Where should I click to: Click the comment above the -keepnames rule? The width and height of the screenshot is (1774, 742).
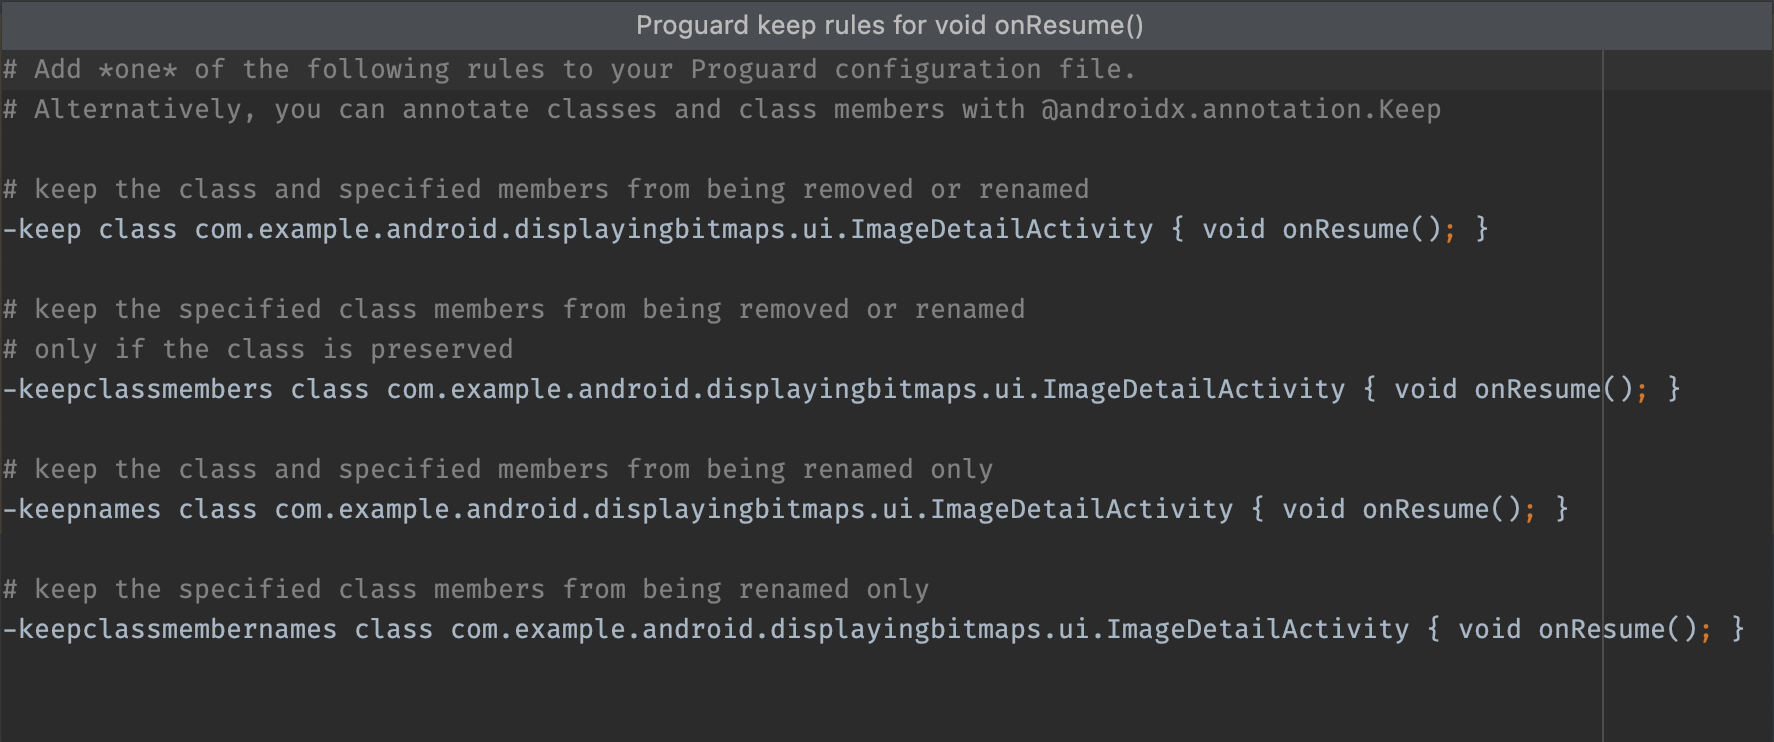click(498, 469)
